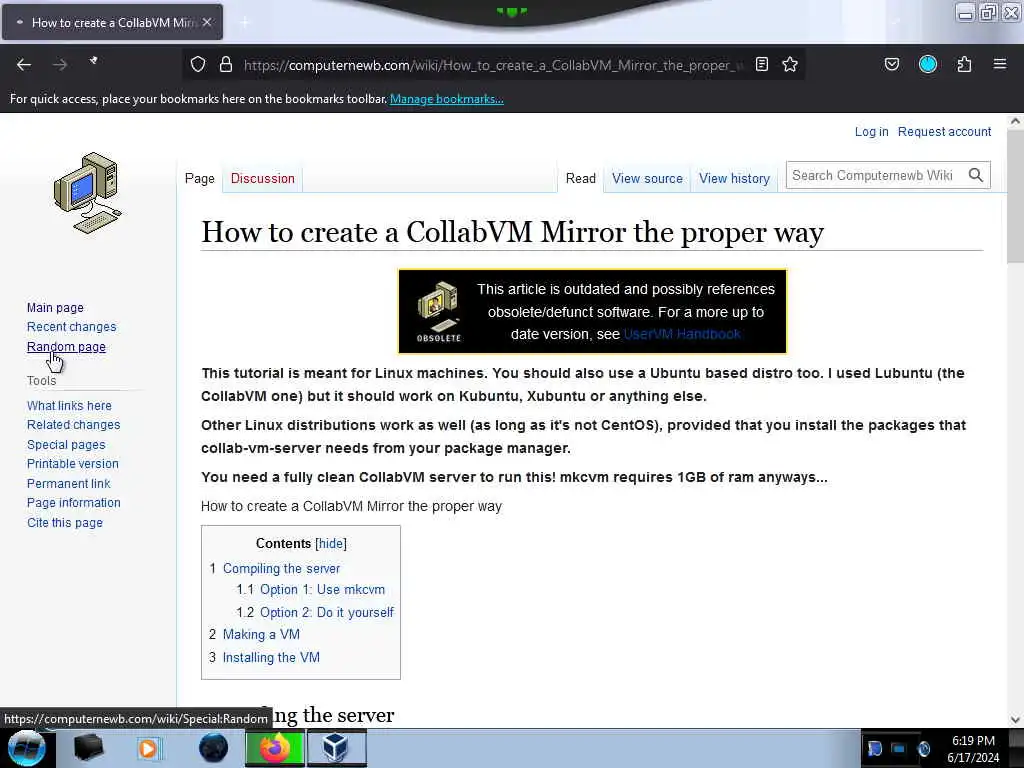The image size is (1024, 768).
Task: Open the media player taskbar icon
Action: (x=148, y=748)
